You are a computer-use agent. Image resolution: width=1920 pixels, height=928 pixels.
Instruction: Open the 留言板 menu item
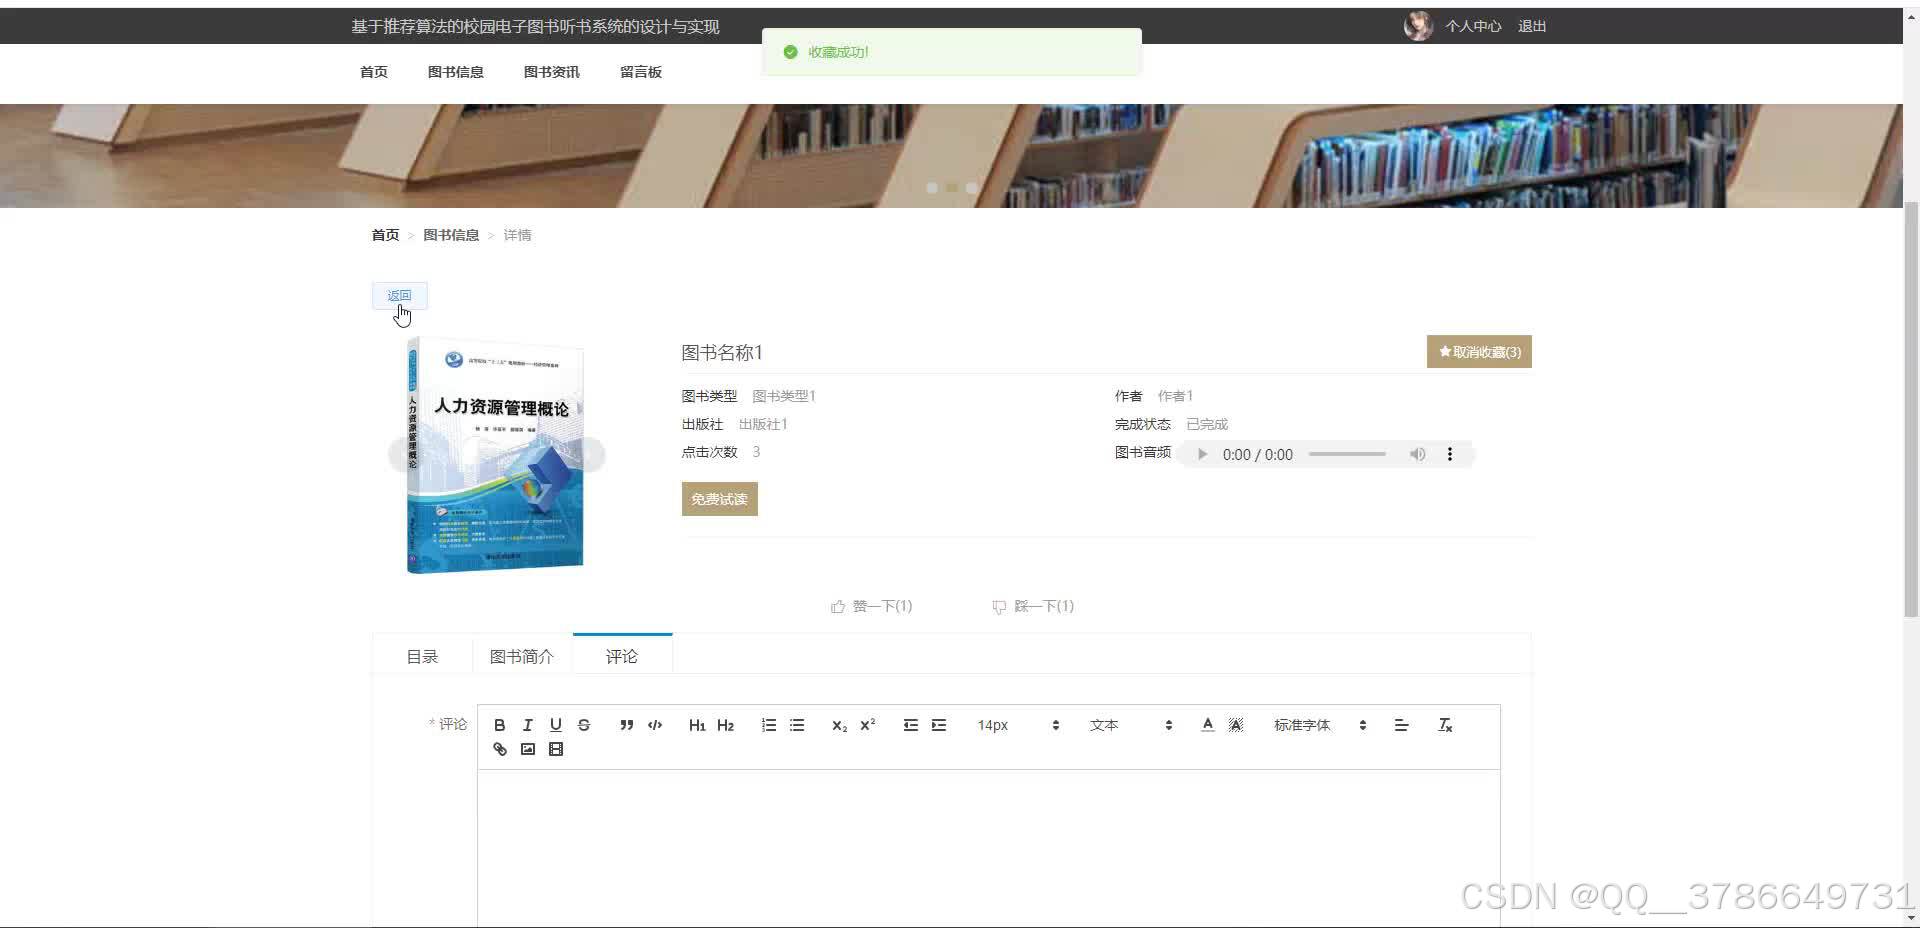(x=640, y=71)
